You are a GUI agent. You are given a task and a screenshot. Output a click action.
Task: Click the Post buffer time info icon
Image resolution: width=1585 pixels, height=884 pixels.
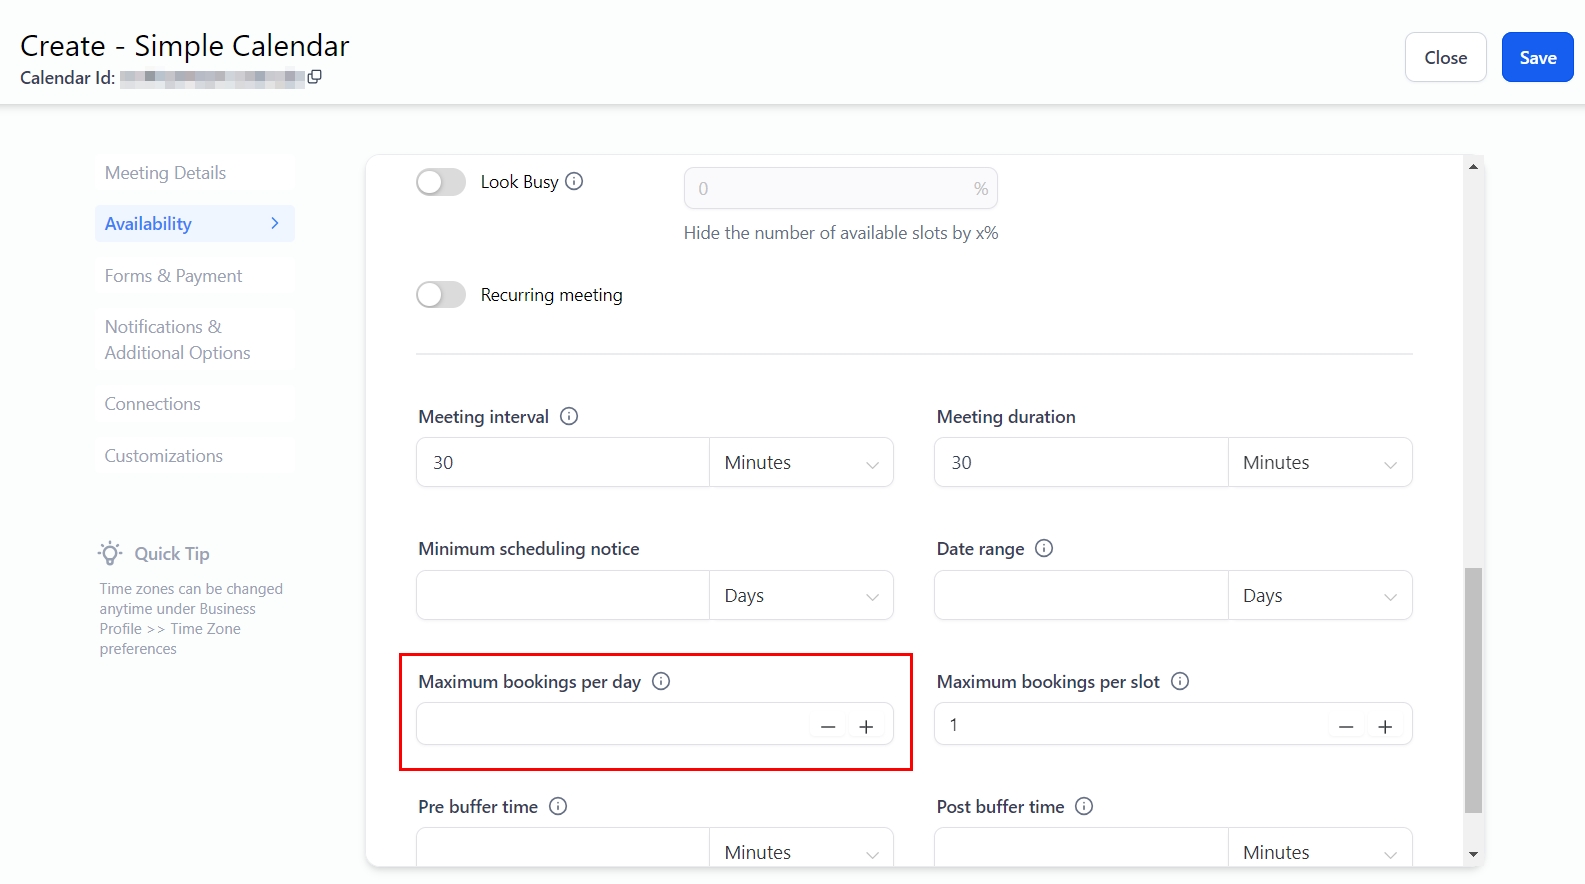click(x=1084, y=806)
